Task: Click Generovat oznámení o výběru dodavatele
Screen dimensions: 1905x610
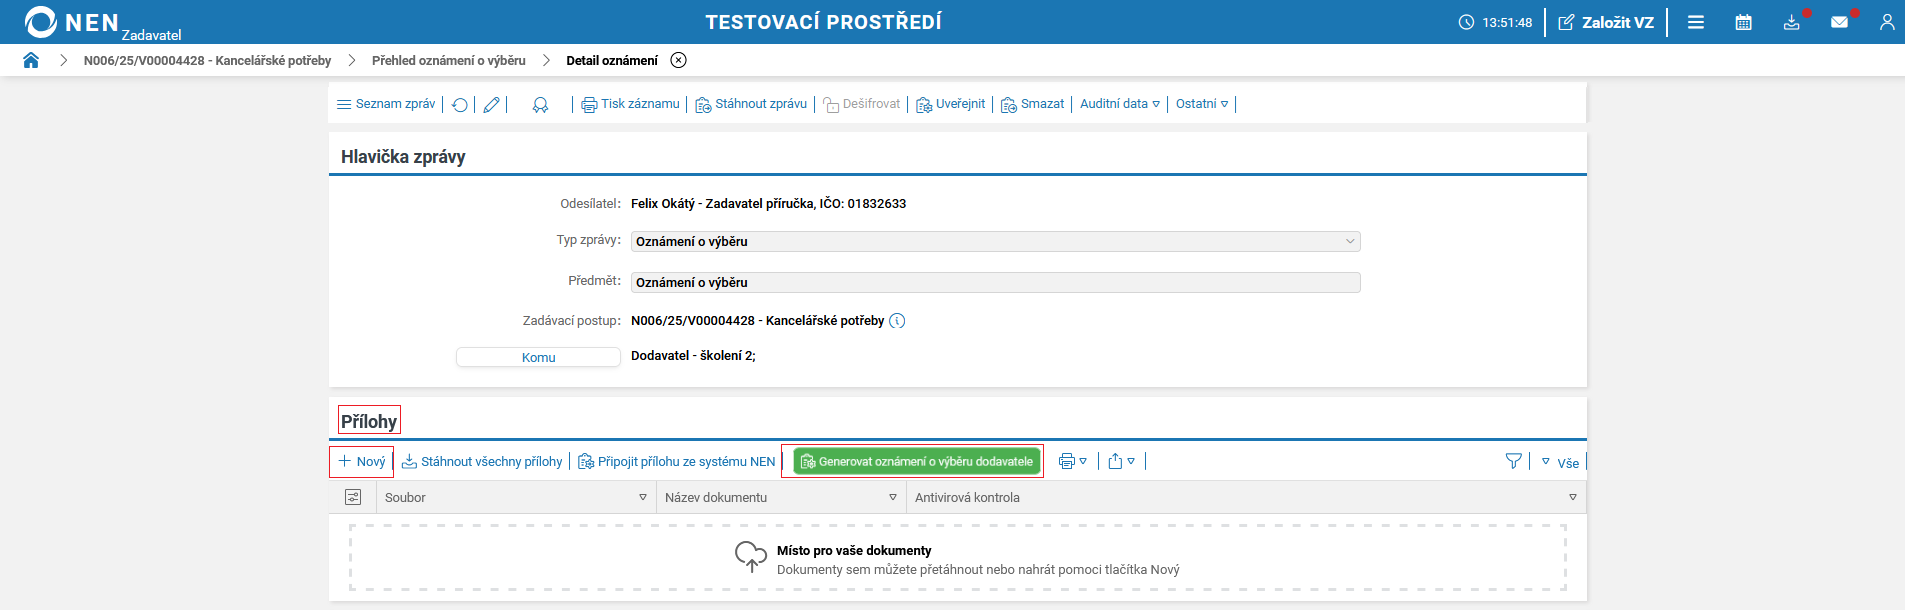Action: (x=917, y=461)
